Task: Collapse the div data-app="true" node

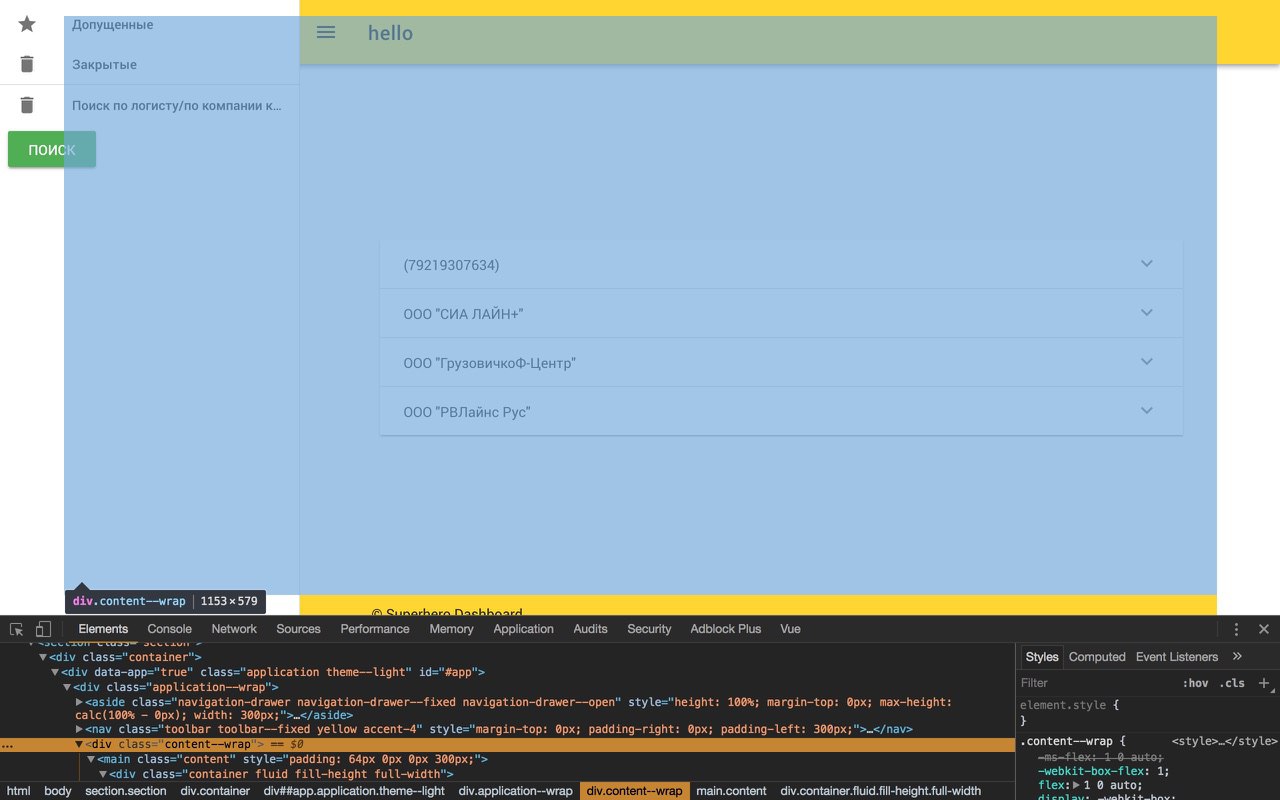Action: (x=55, y=672)
